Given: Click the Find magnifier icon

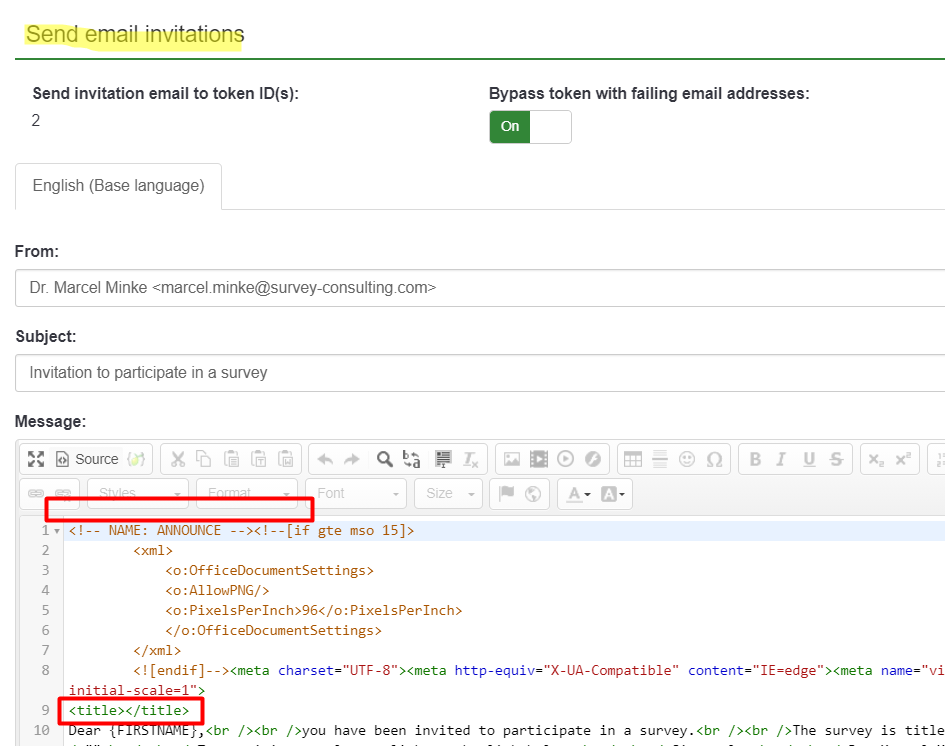Looking at the screenshot, I should click(x=384, y=459).
